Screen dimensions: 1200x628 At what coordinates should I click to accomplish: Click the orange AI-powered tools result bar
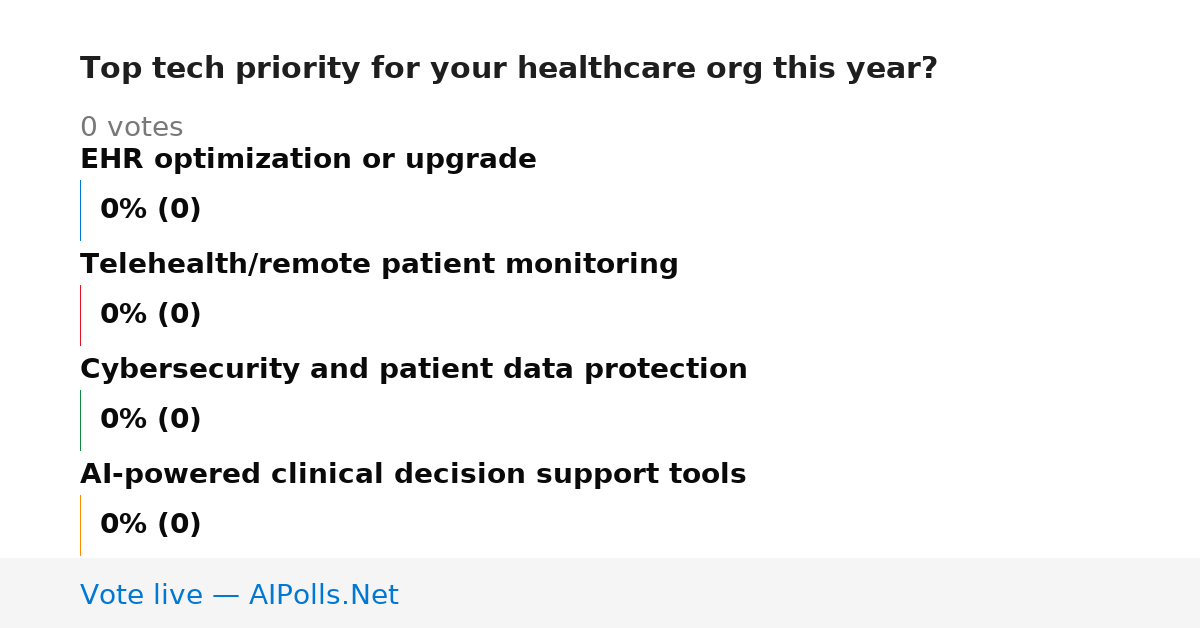coord(80,525)
